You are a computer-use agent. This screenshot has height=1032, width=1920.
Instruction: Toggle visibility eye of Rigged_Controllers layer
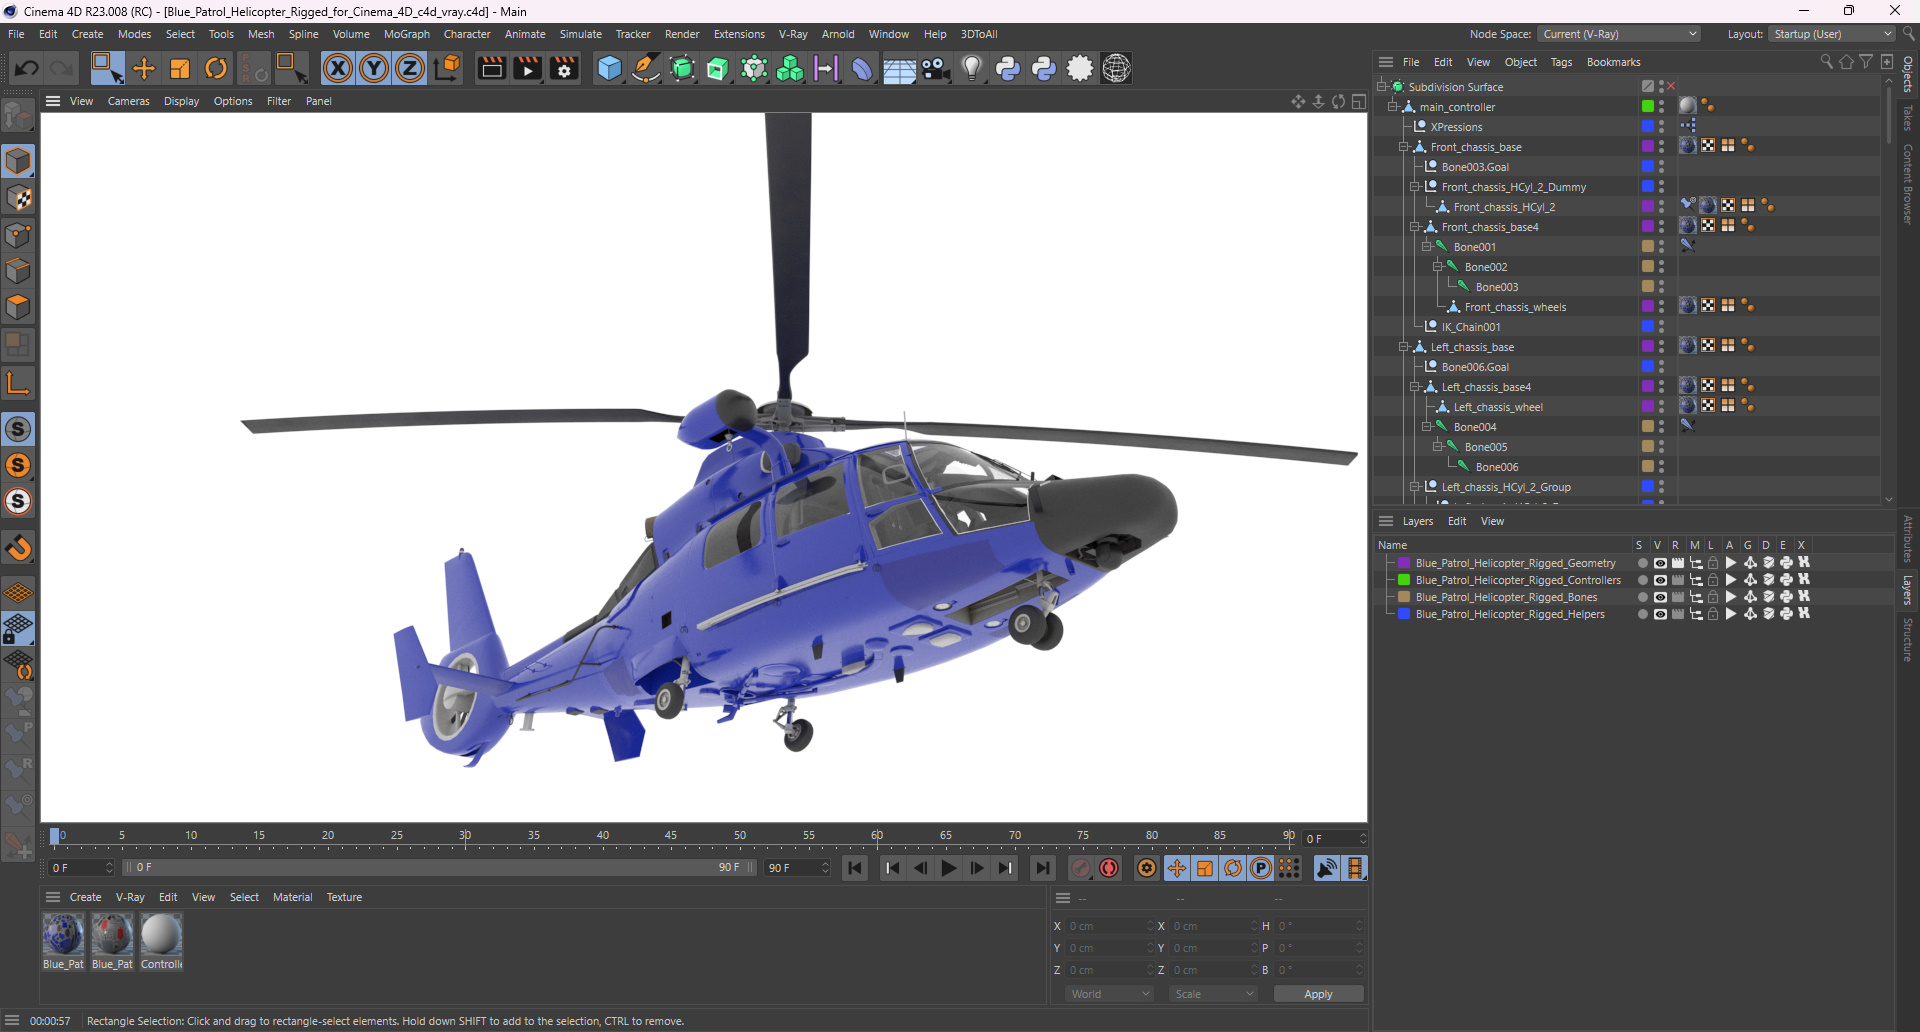(1660, 580)
